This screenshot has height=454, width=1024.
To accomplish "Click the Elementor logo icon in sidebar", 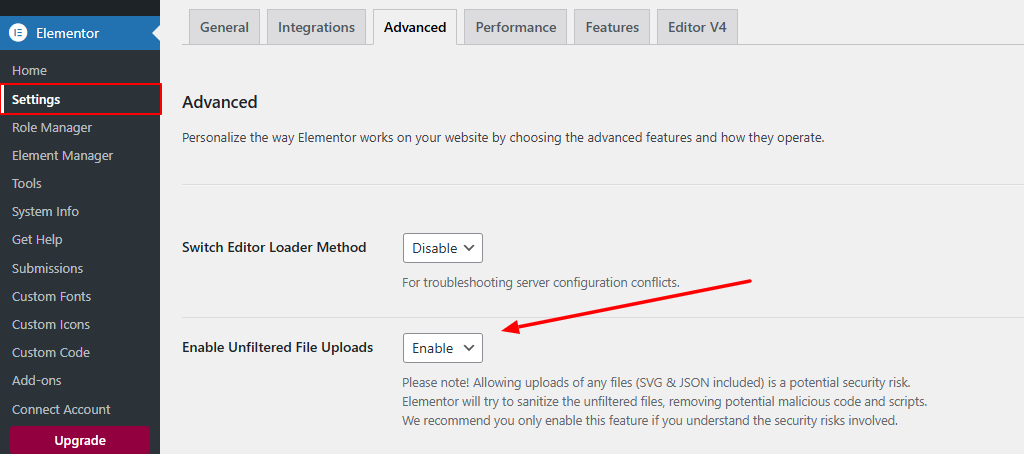I will 17,33.
